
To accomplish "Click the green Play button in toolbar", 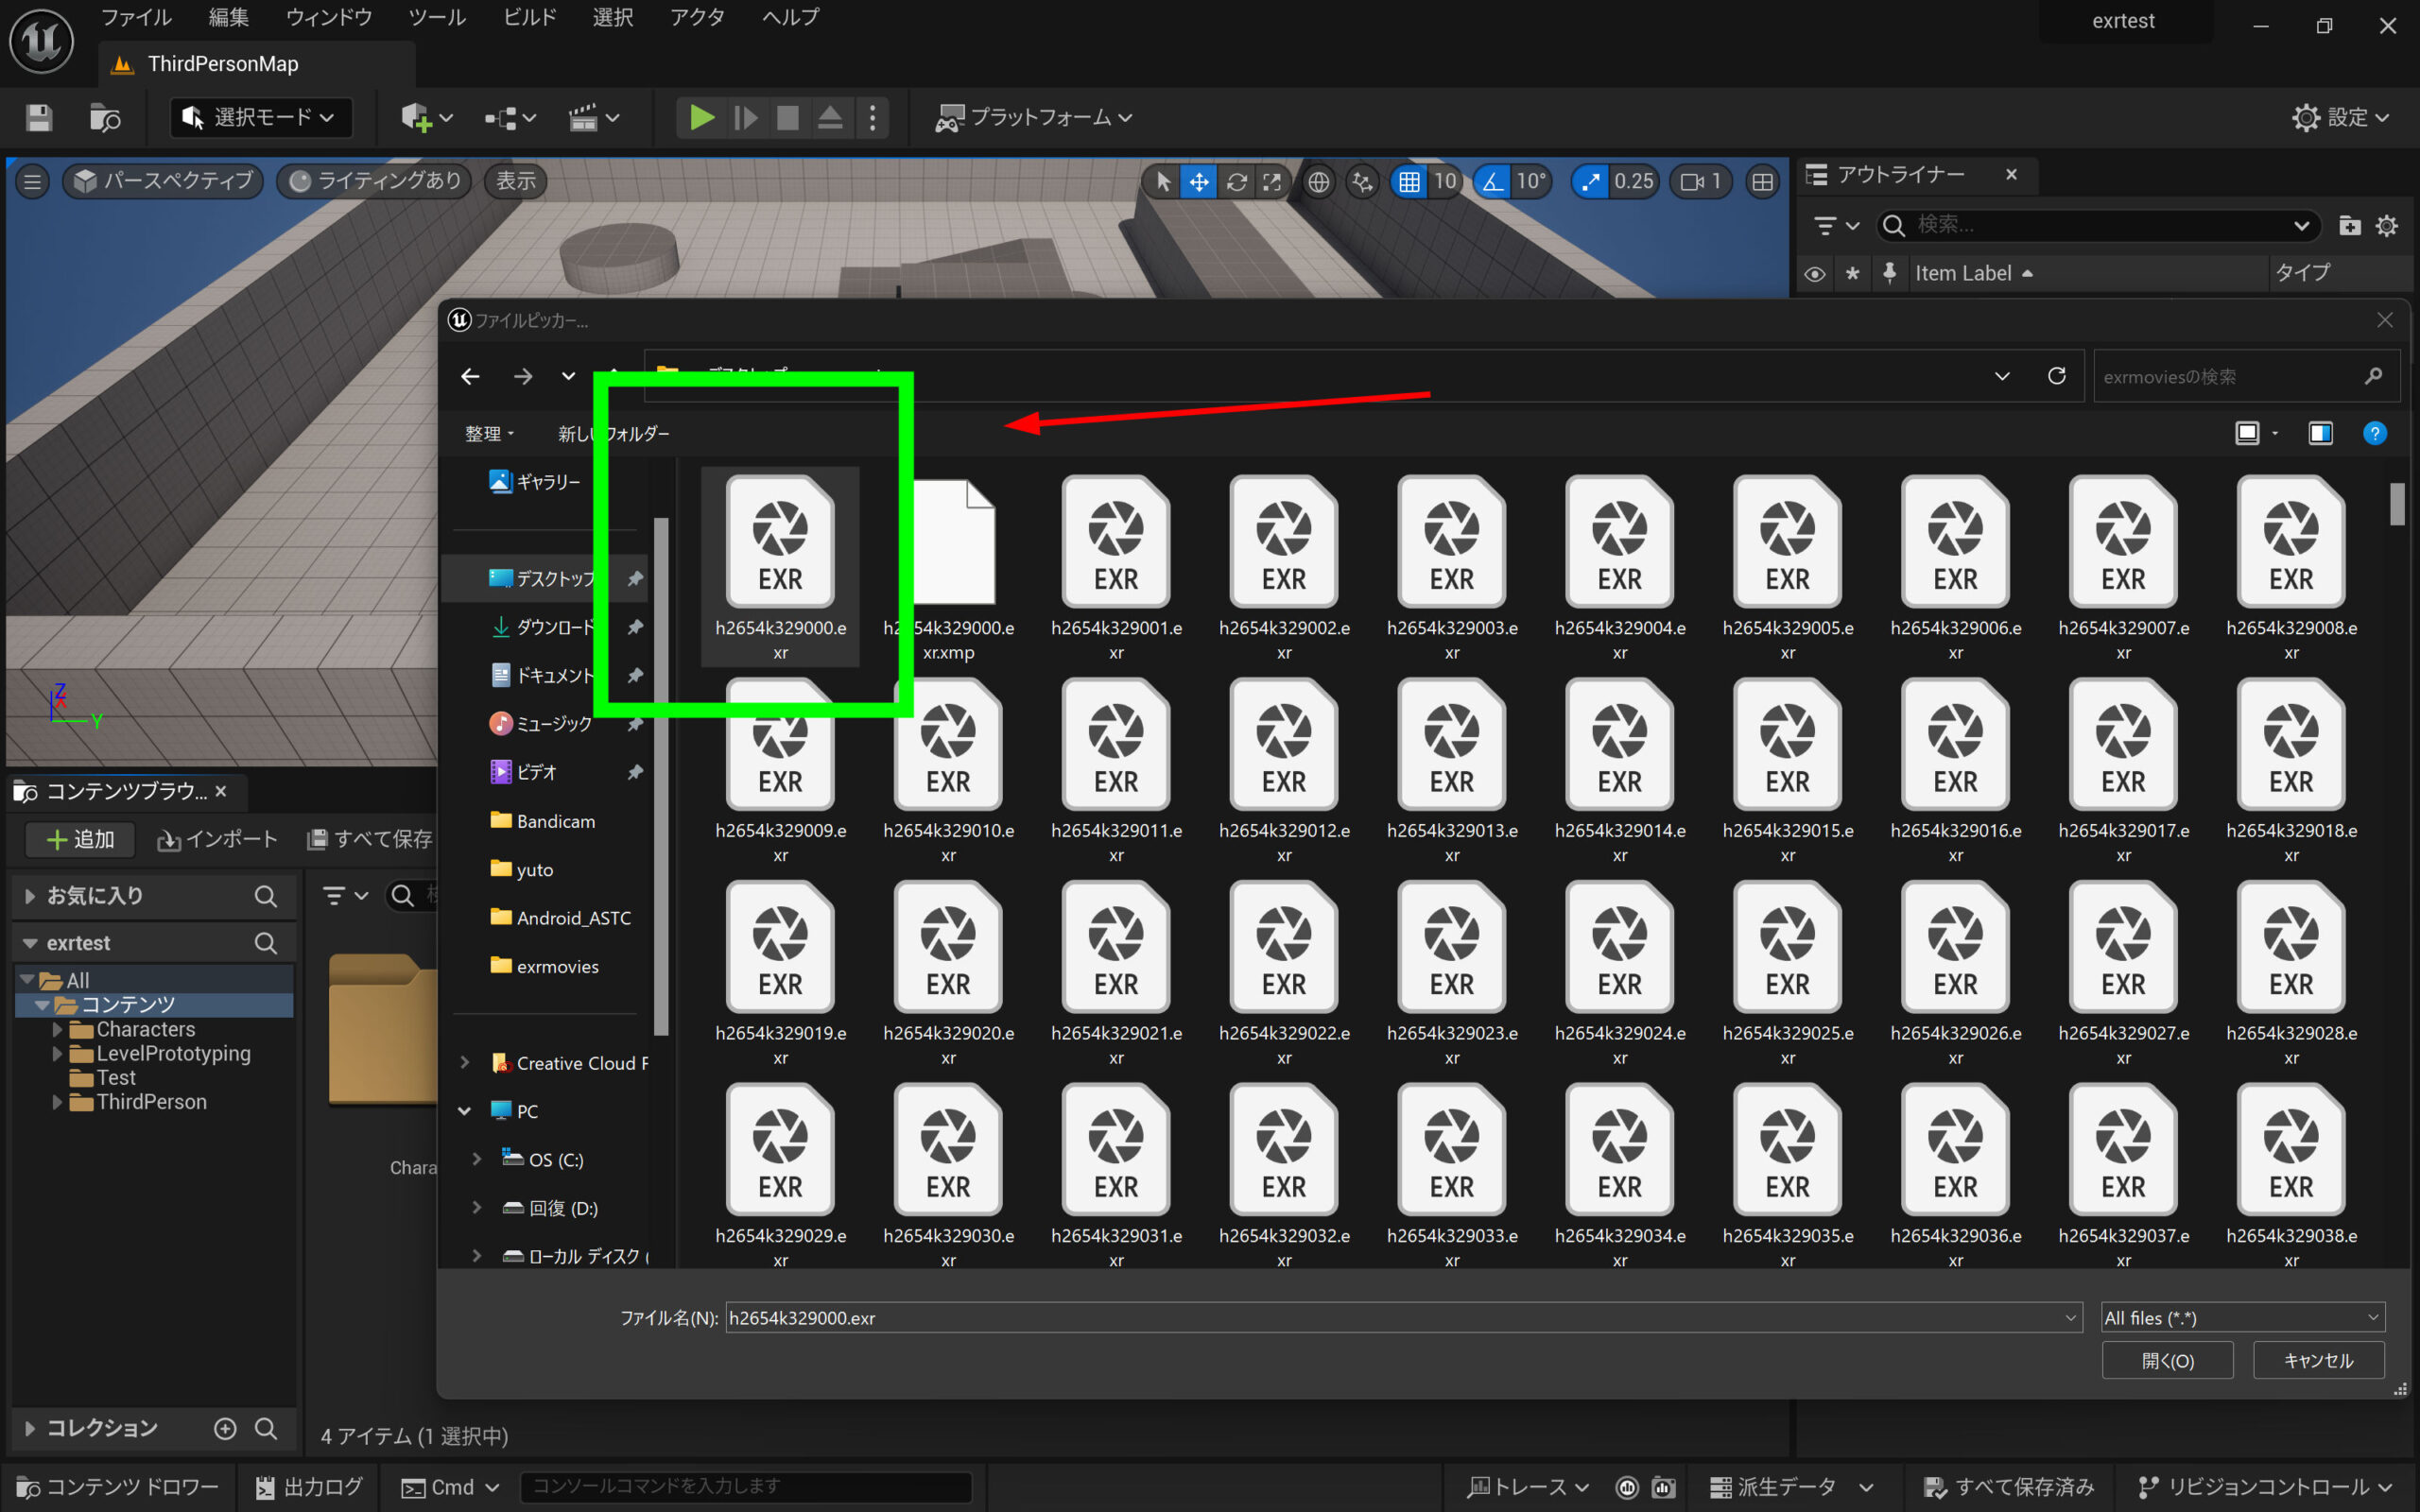I will click(x=701, y=118).
